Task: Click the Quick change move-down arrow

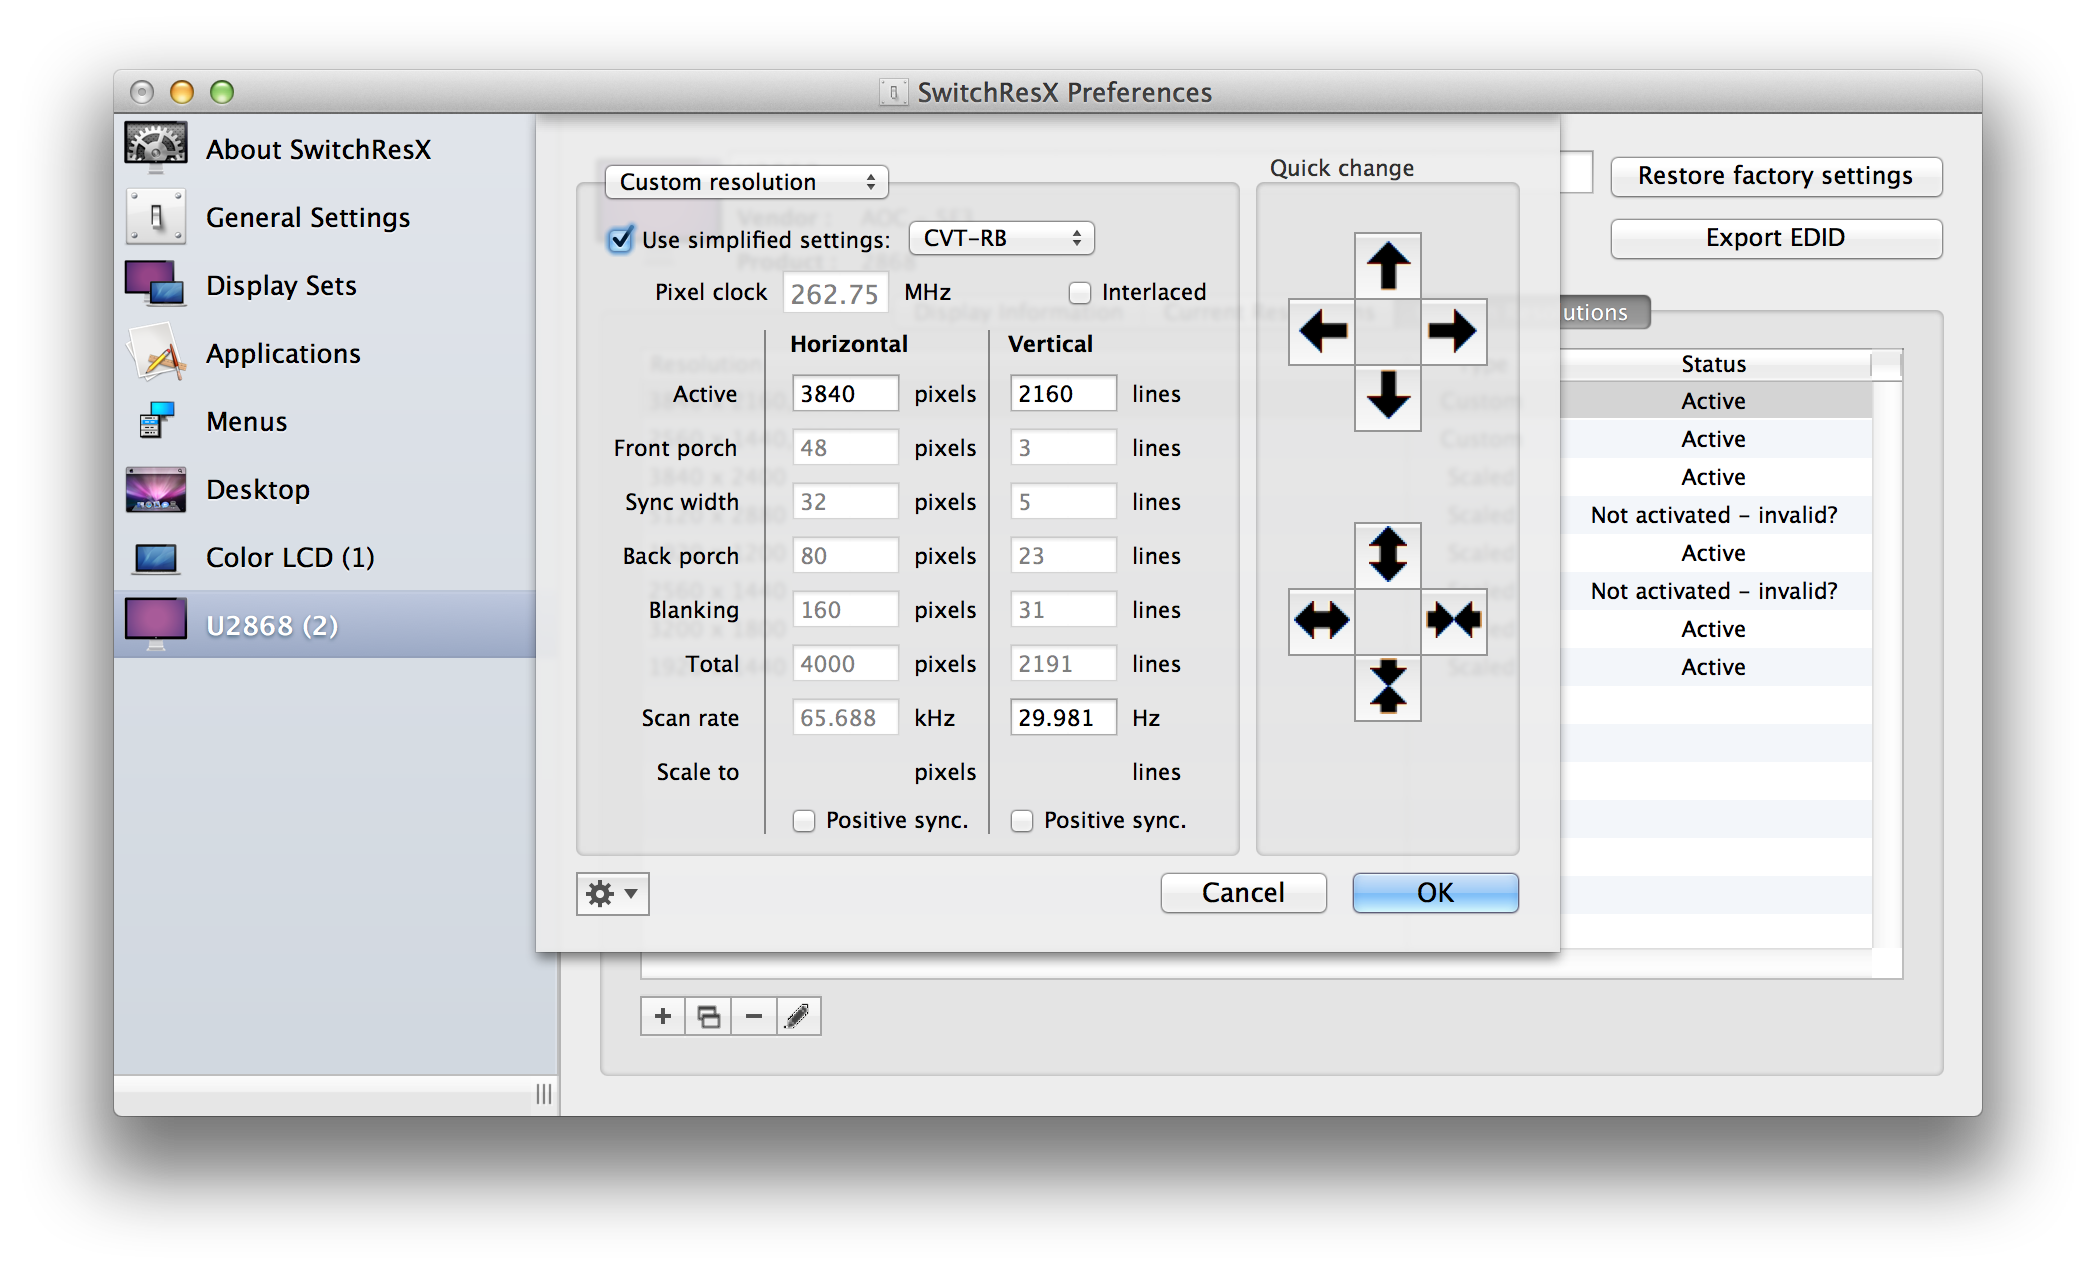Action: point(1387,396)
